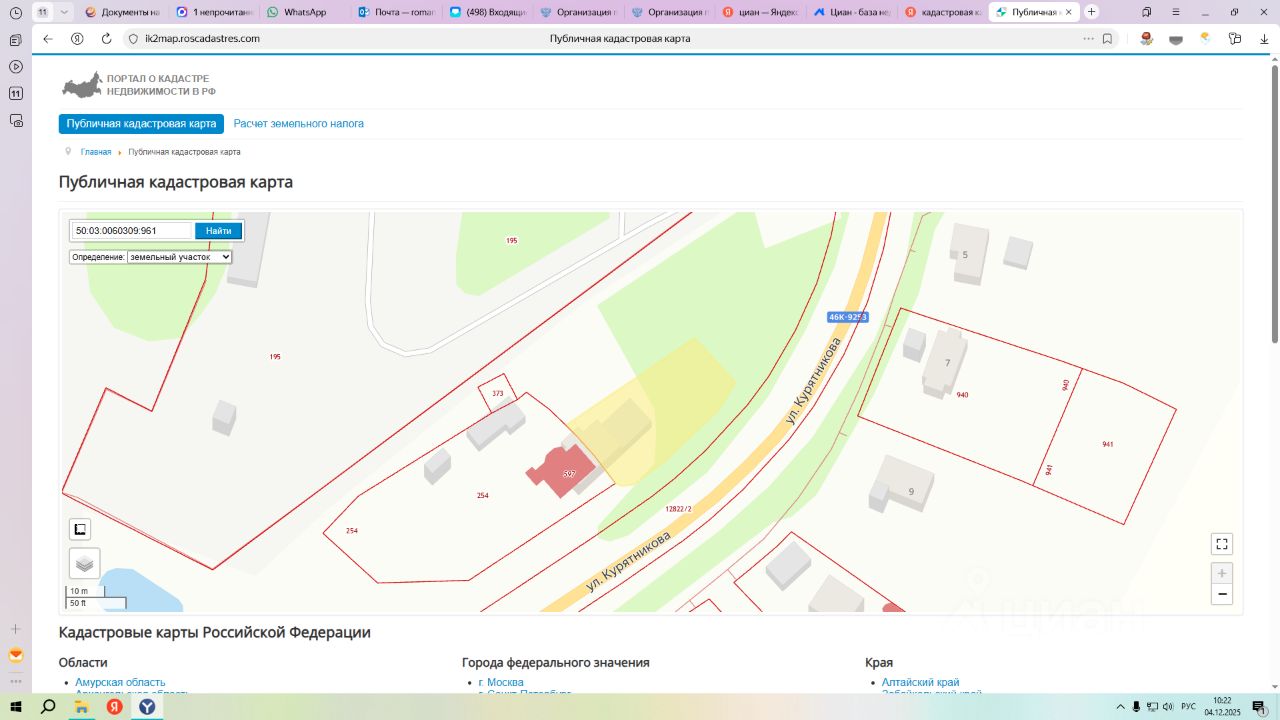Switch to Циан - база browser tab
This screenshot has width=1280, height=720.
850,12
